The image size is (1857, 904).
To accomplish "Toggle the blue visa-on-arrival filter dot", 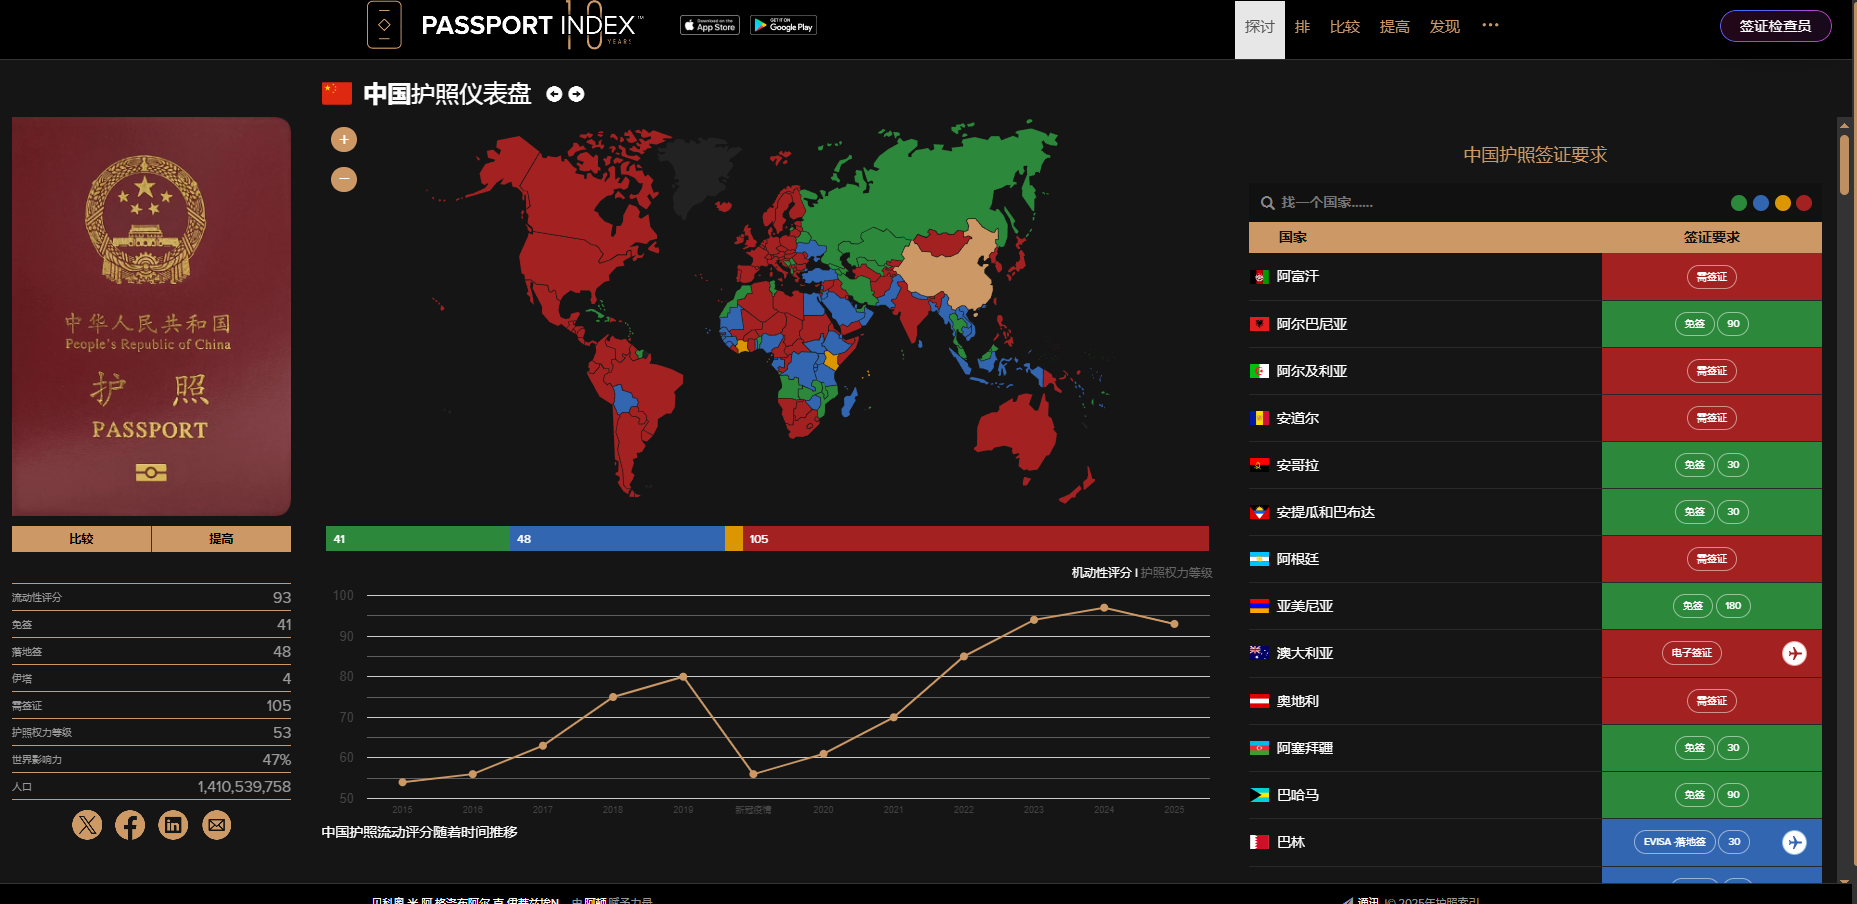I will click(1761, 203).
